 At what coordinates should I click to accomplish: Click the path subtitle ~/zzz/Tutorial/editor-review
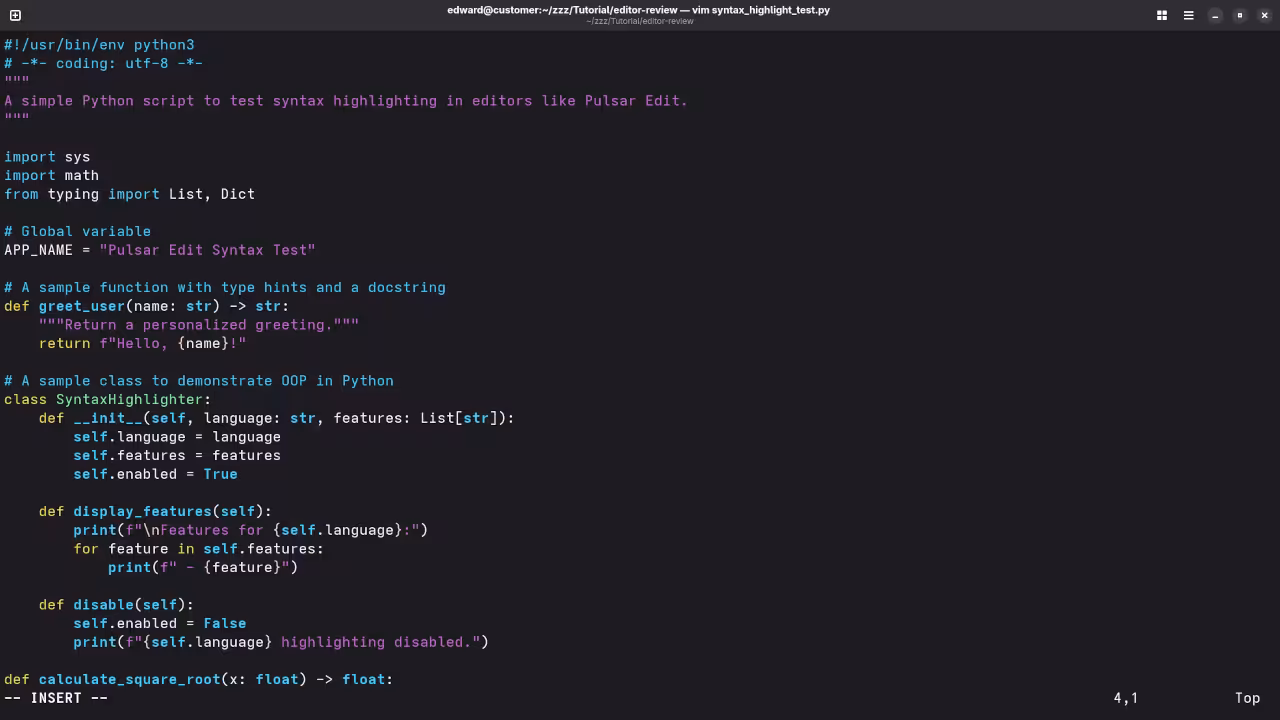pyautogui.click(x=640, y=21)
